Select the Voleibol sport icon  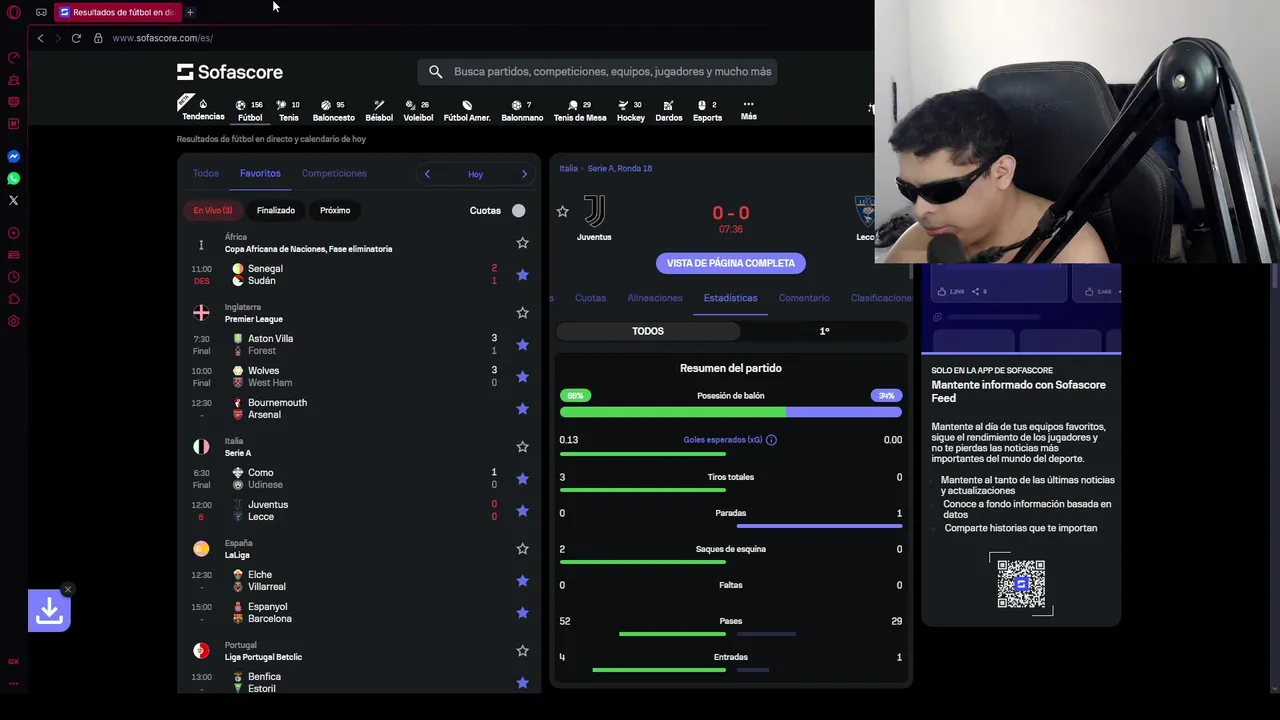pyautogui.click(x=418, y=110)
